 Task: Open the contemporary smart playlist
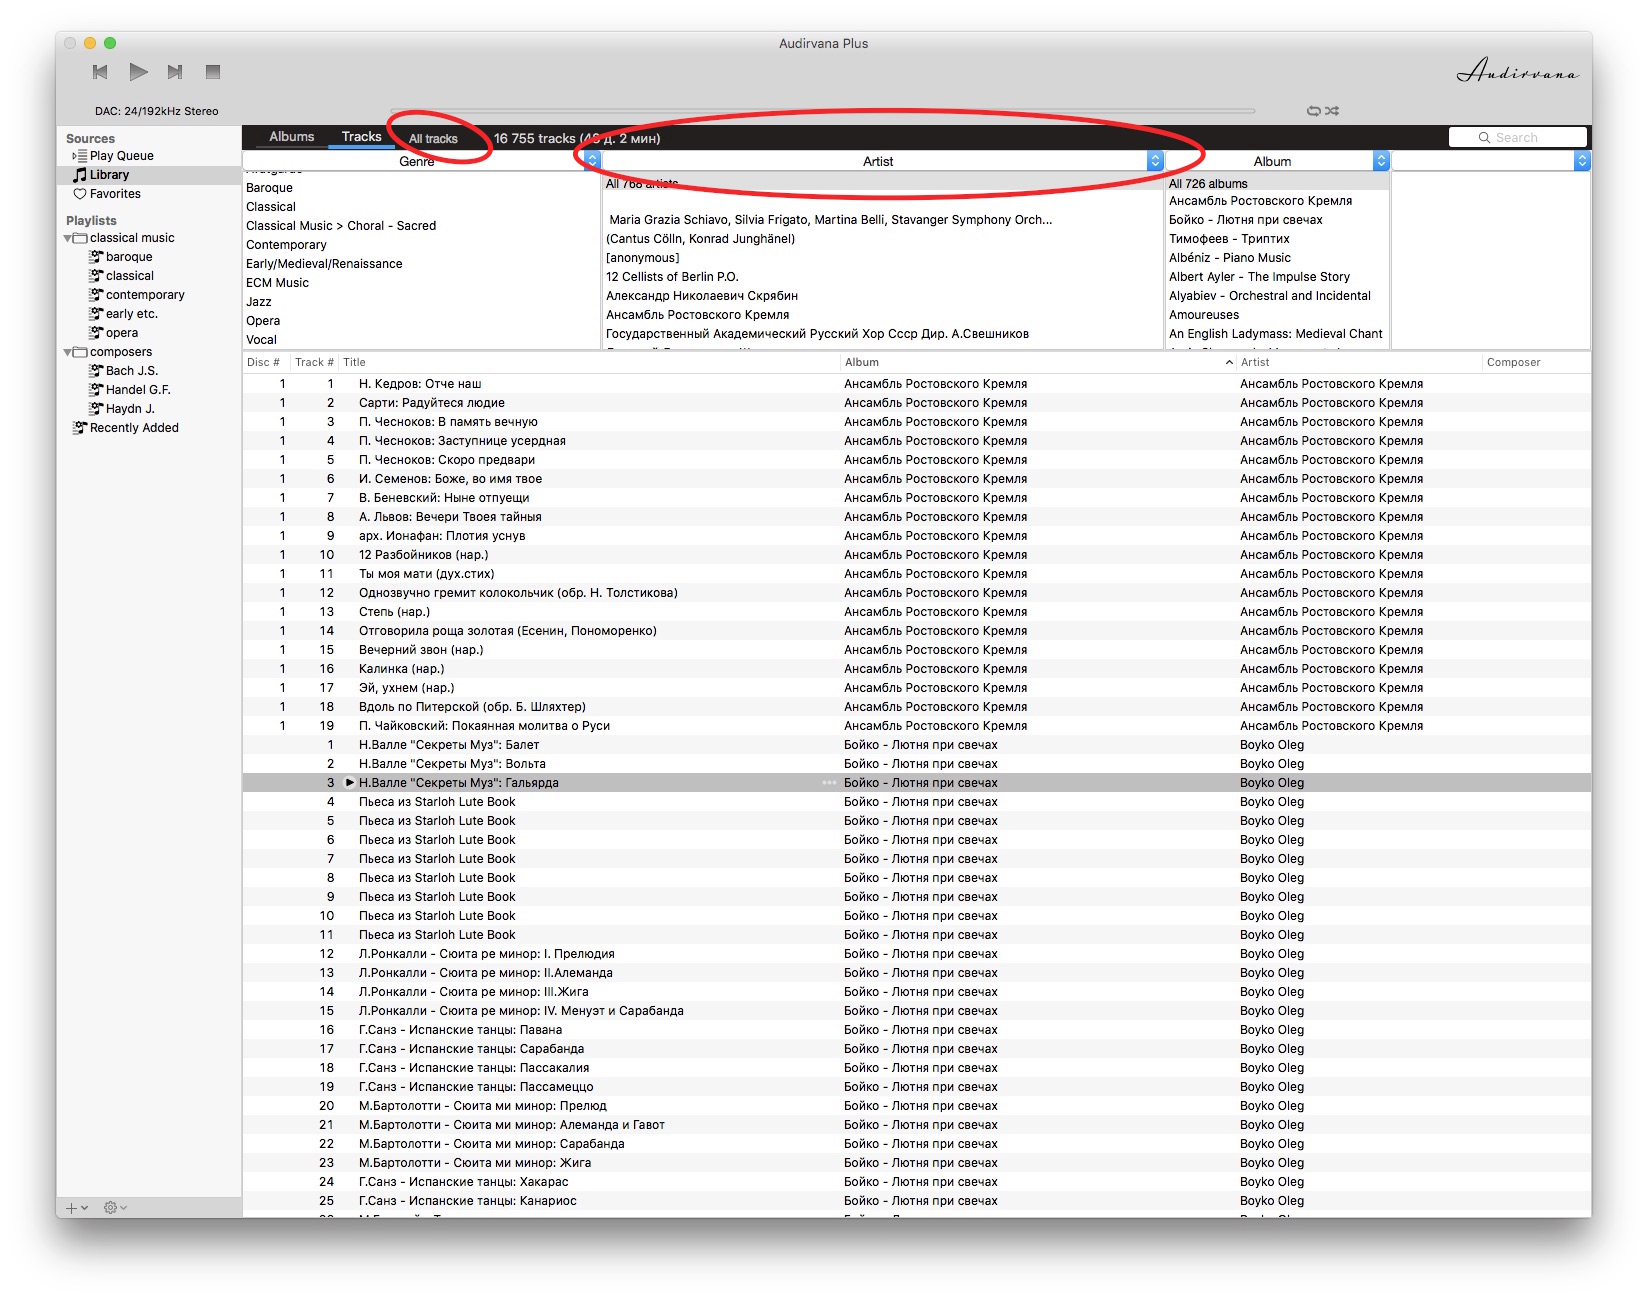pos(145,295)
